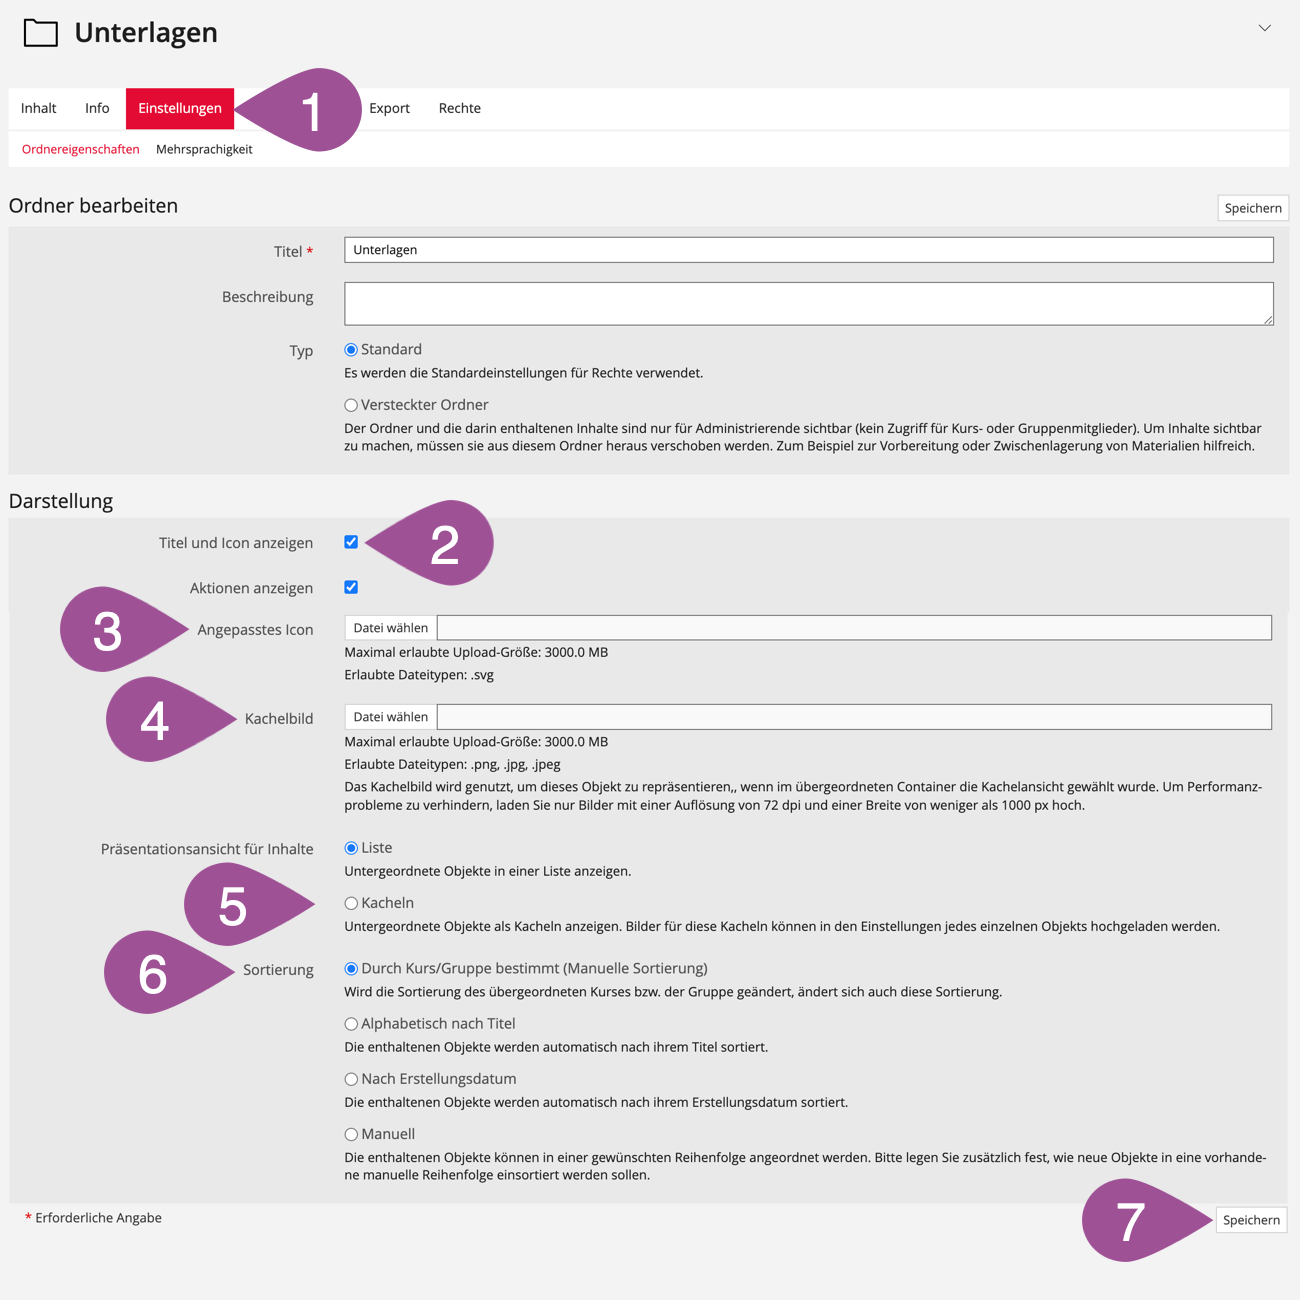Click Datei wählen for Kachelbild
Viewport: 1300px width, 1300px height.
[391, 717]
